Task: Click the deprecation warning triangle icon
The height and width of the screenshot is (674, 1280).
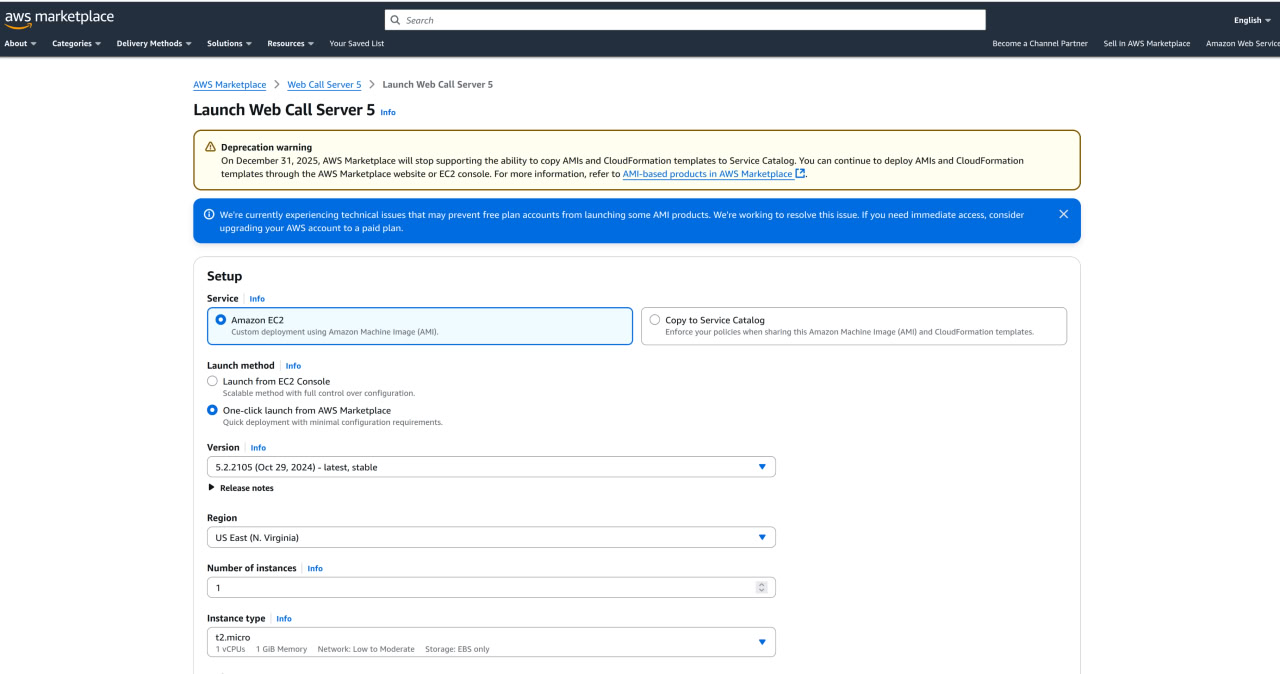Action: (x=210, y=147)
